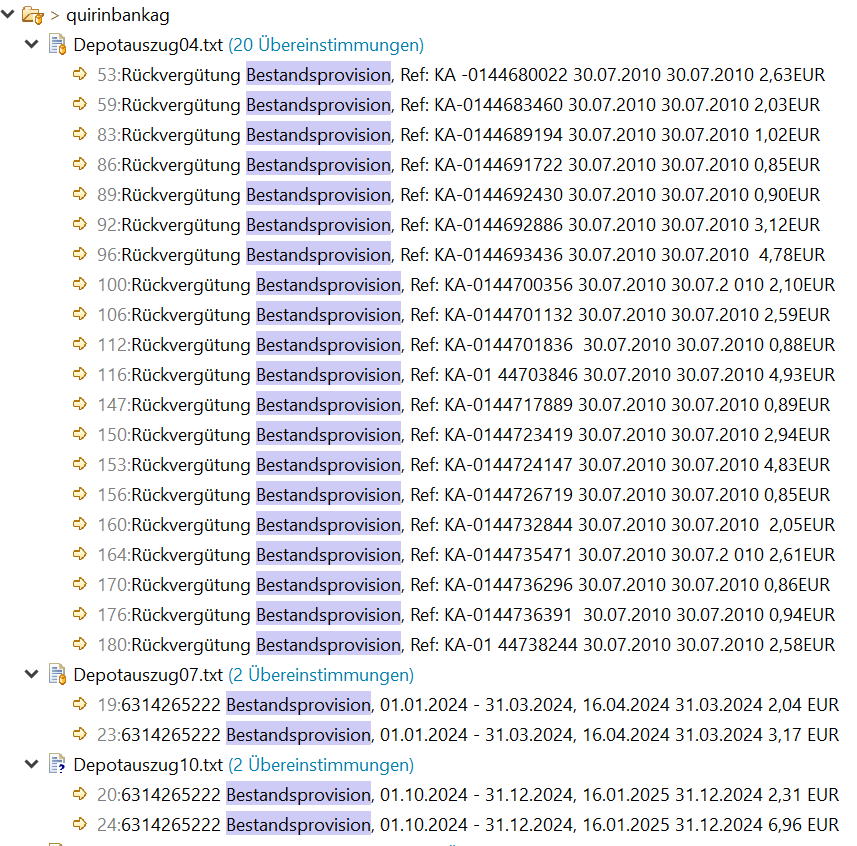Open match Ref KA-0144732844 2,05EUR
Screen dimensions: 857x846
(466, 525)
